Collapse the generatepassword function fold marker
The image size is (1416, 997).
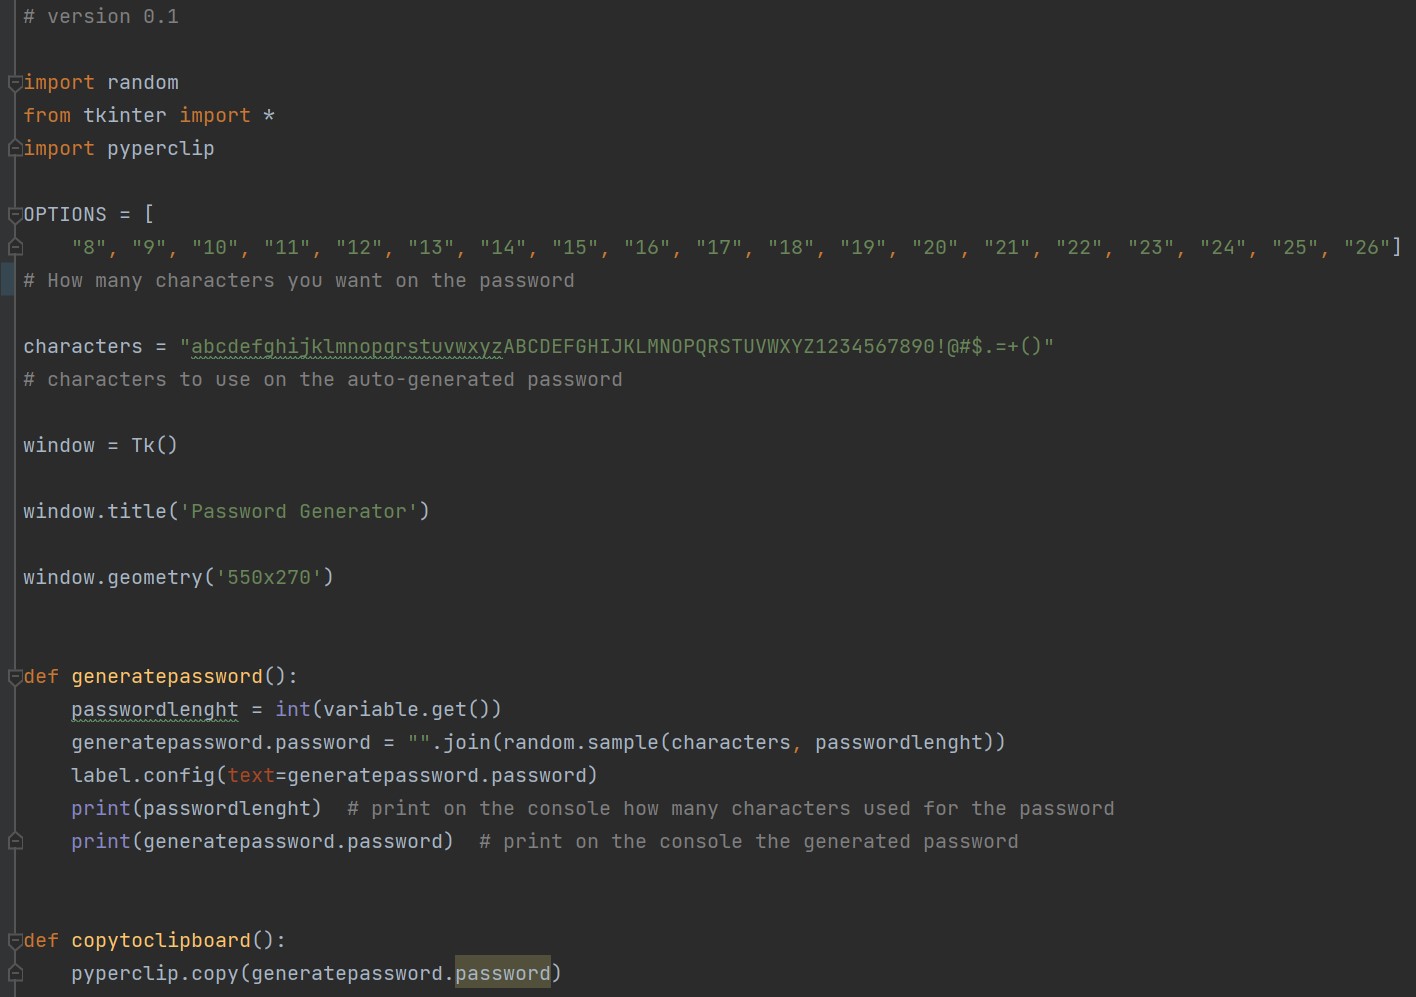(x=15, y=677)
